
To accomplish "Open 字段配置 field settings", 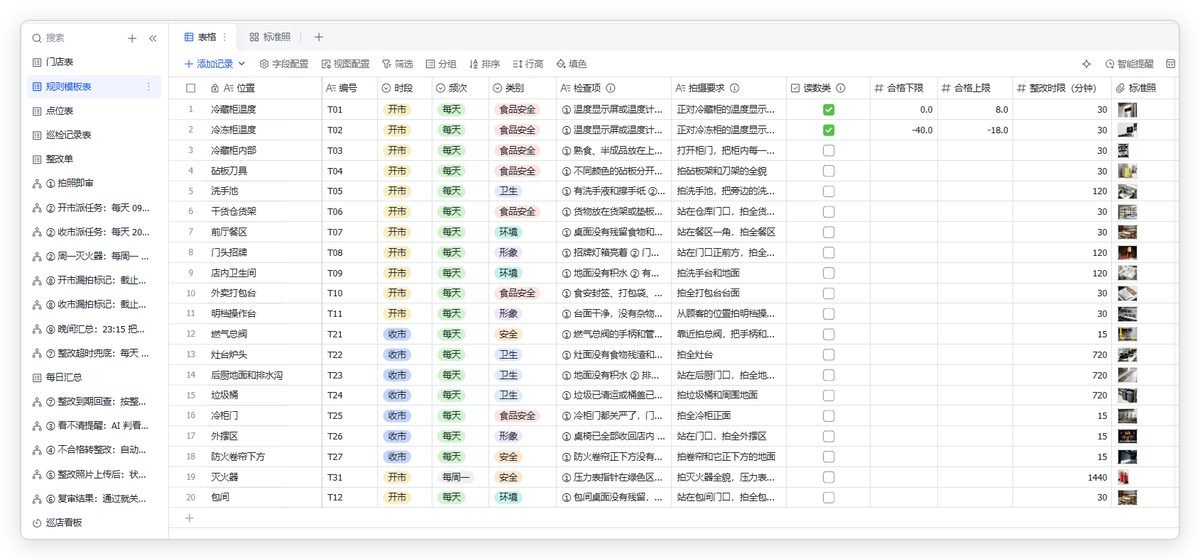I will [x=285, y=63].
